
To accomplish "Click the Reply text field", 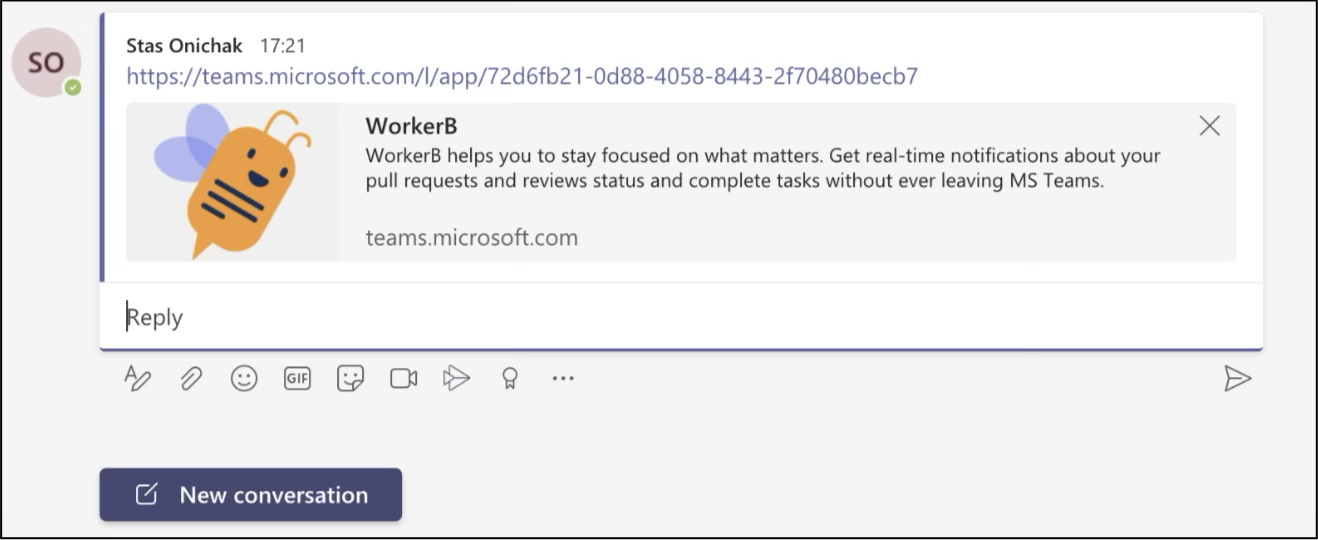I will pos(681,317).
